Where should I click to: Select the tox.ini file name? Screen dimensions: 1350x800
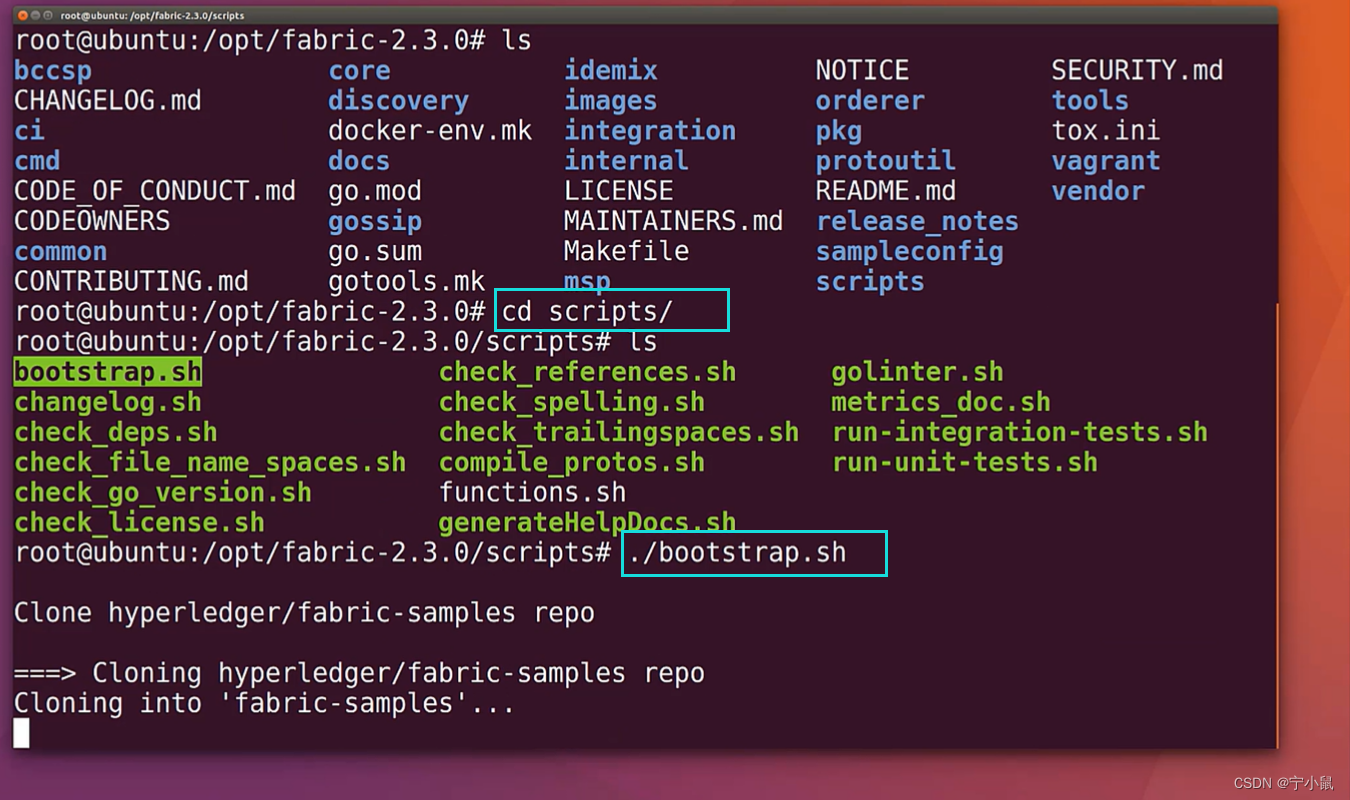point(1106,131)
